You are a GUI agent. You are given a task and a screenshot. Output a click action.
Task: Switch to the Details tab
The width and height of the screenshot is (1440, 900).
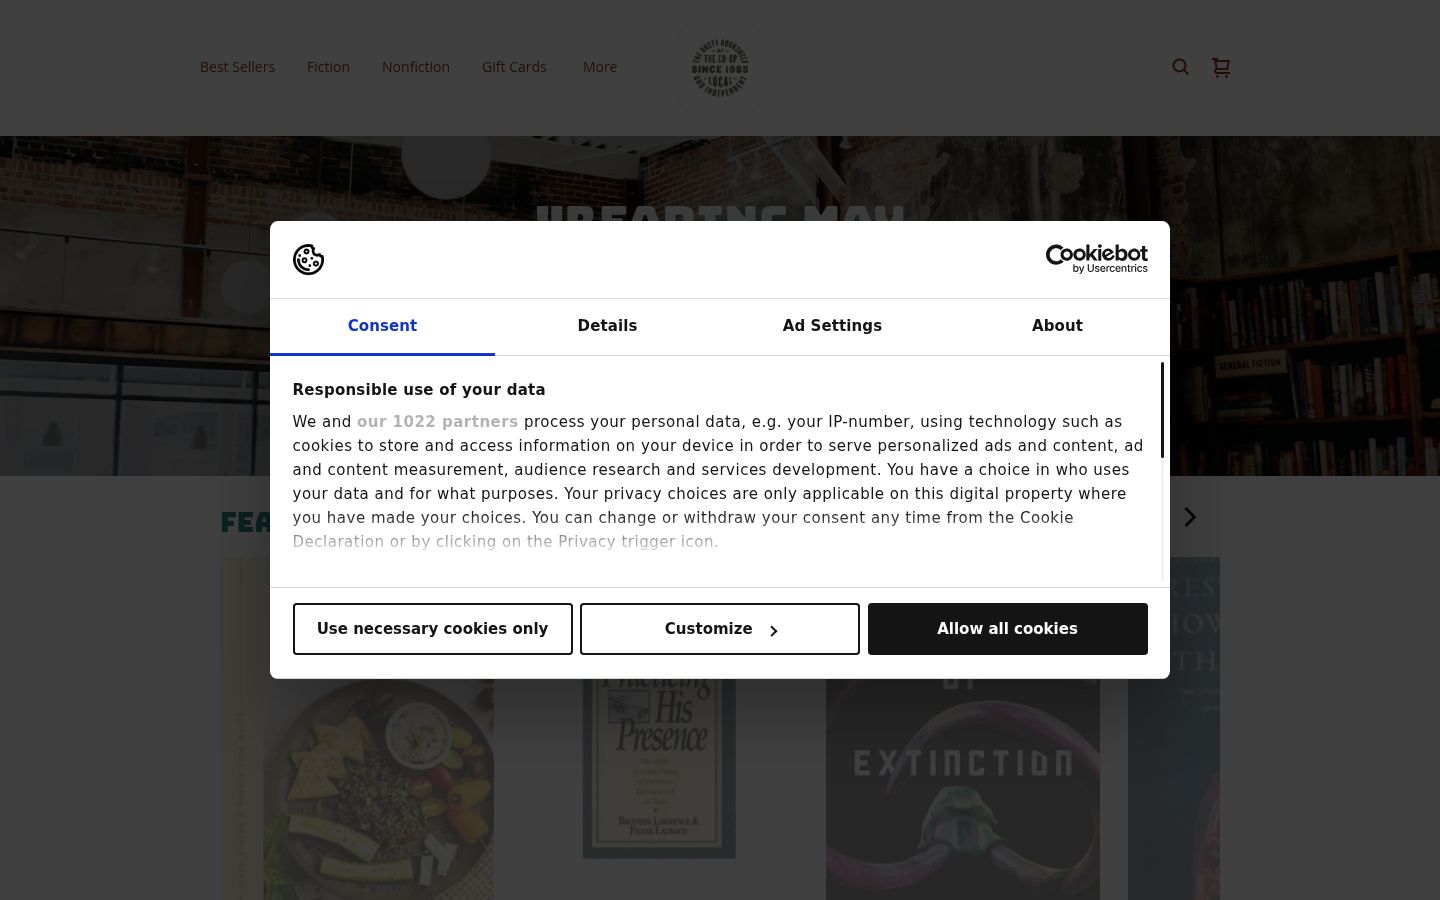pos(607,326)
